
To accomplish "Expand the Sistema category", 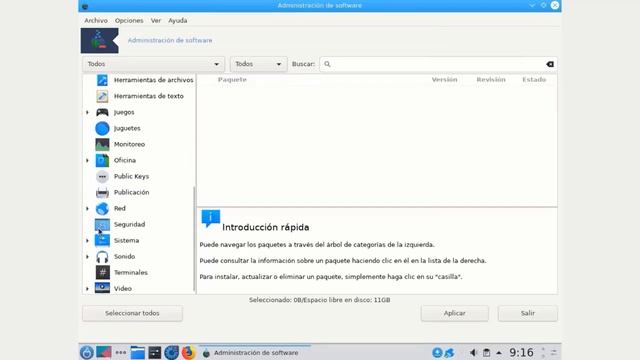I will coord(87,240).
